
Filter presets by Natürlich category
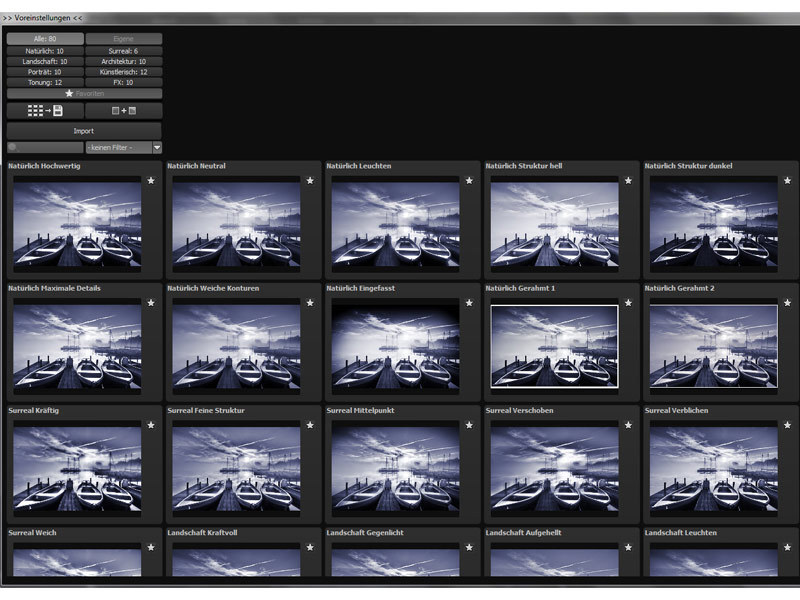point(45,51)
